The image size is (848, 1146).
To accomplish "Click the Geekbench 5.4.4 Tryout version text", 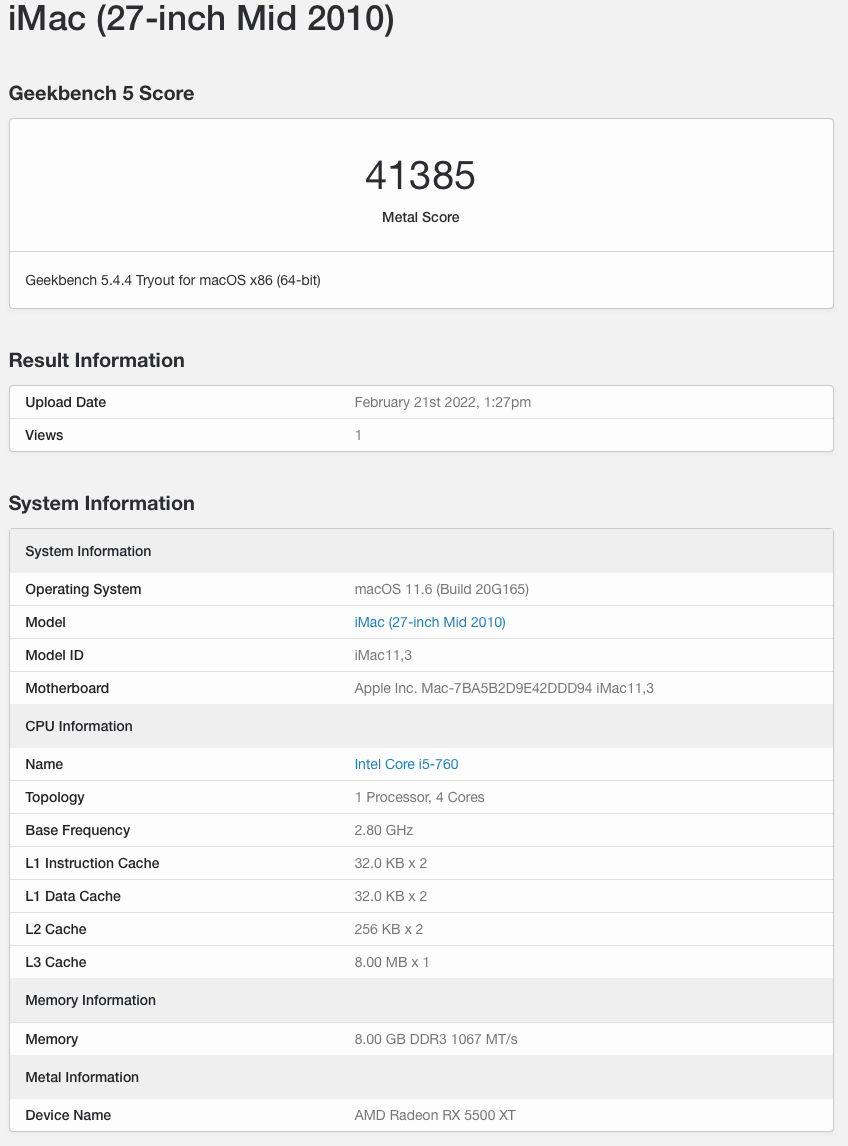I will [173, 280].
